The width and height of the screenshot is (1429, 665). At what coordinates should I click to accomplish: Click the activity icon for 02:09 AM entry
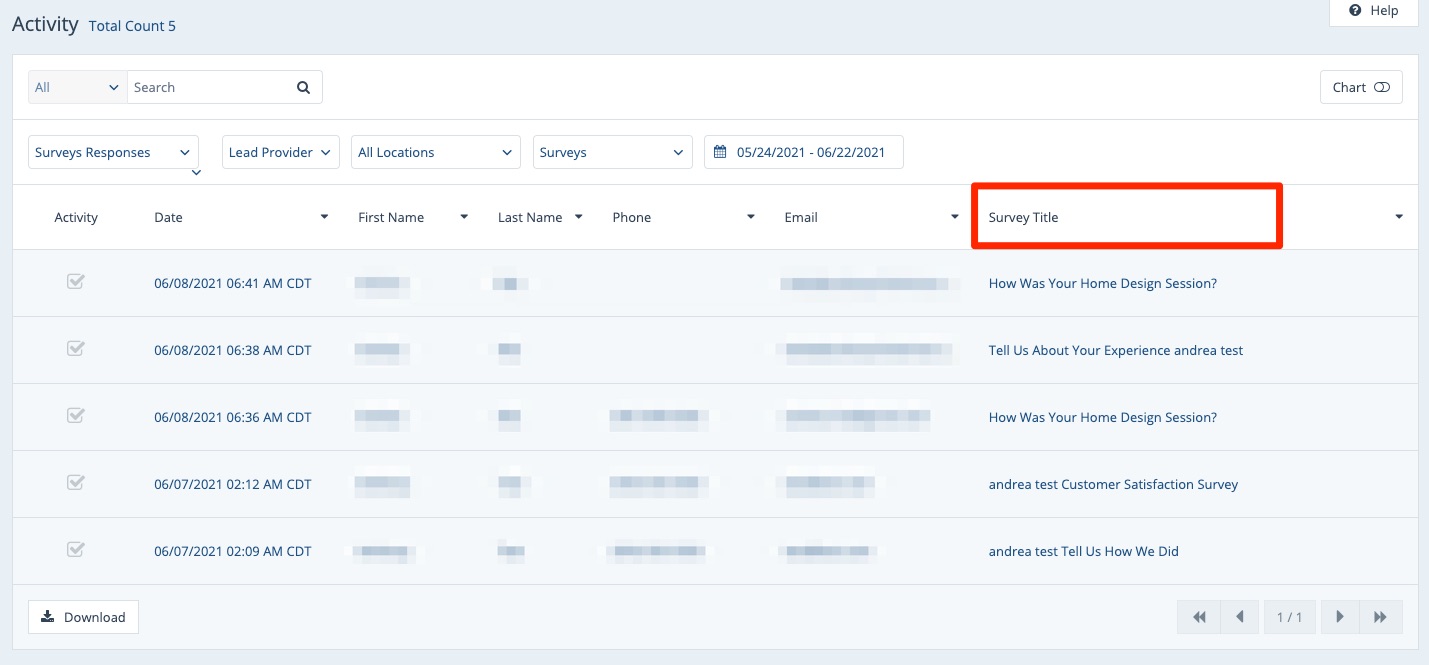(75, 549)
